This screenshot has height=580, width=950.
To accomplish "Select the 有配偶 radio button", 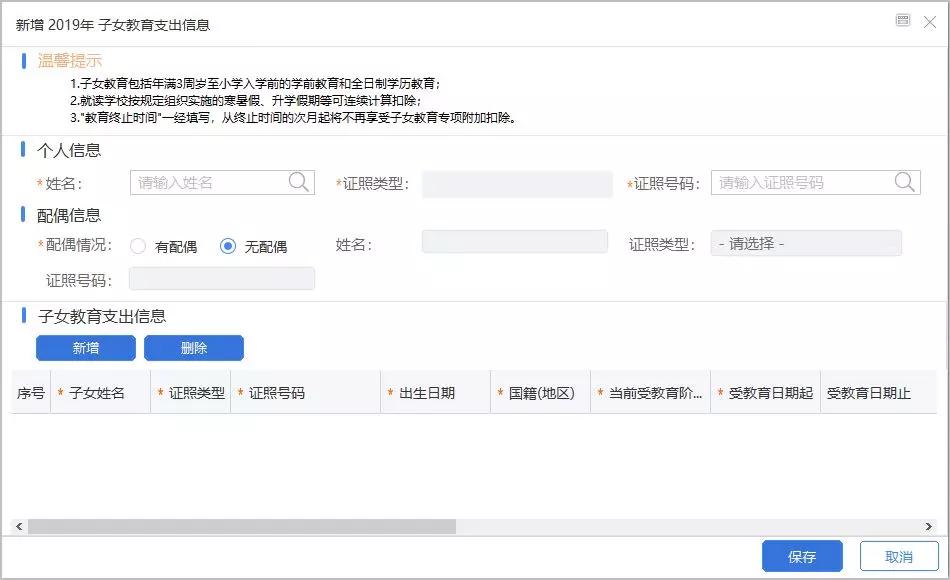I will click(138, 246).
